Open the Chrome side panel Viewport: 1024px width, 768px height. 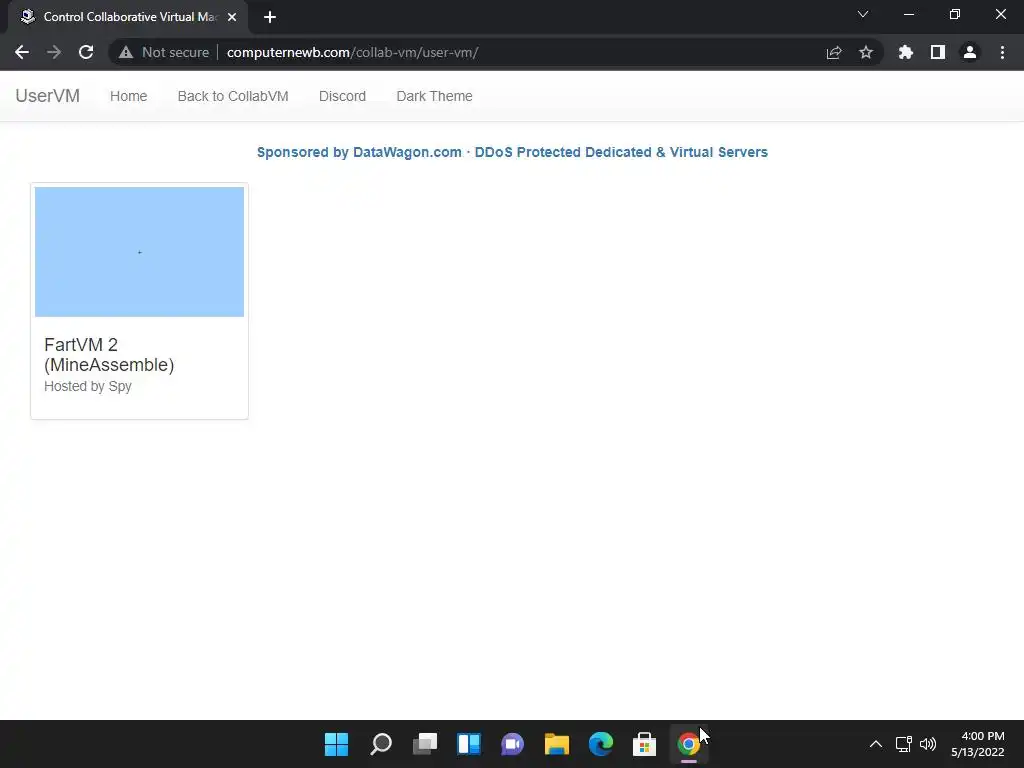[x=938, y=52]
